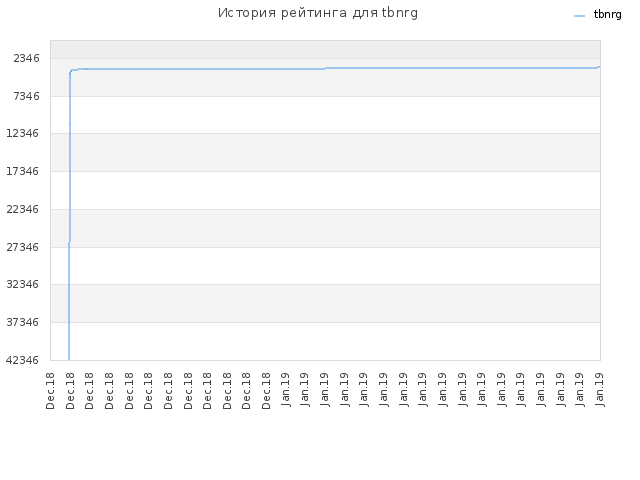Click the line's top-left corner bend
Viewport: 640px width, 480px height.
click(71, 71)
